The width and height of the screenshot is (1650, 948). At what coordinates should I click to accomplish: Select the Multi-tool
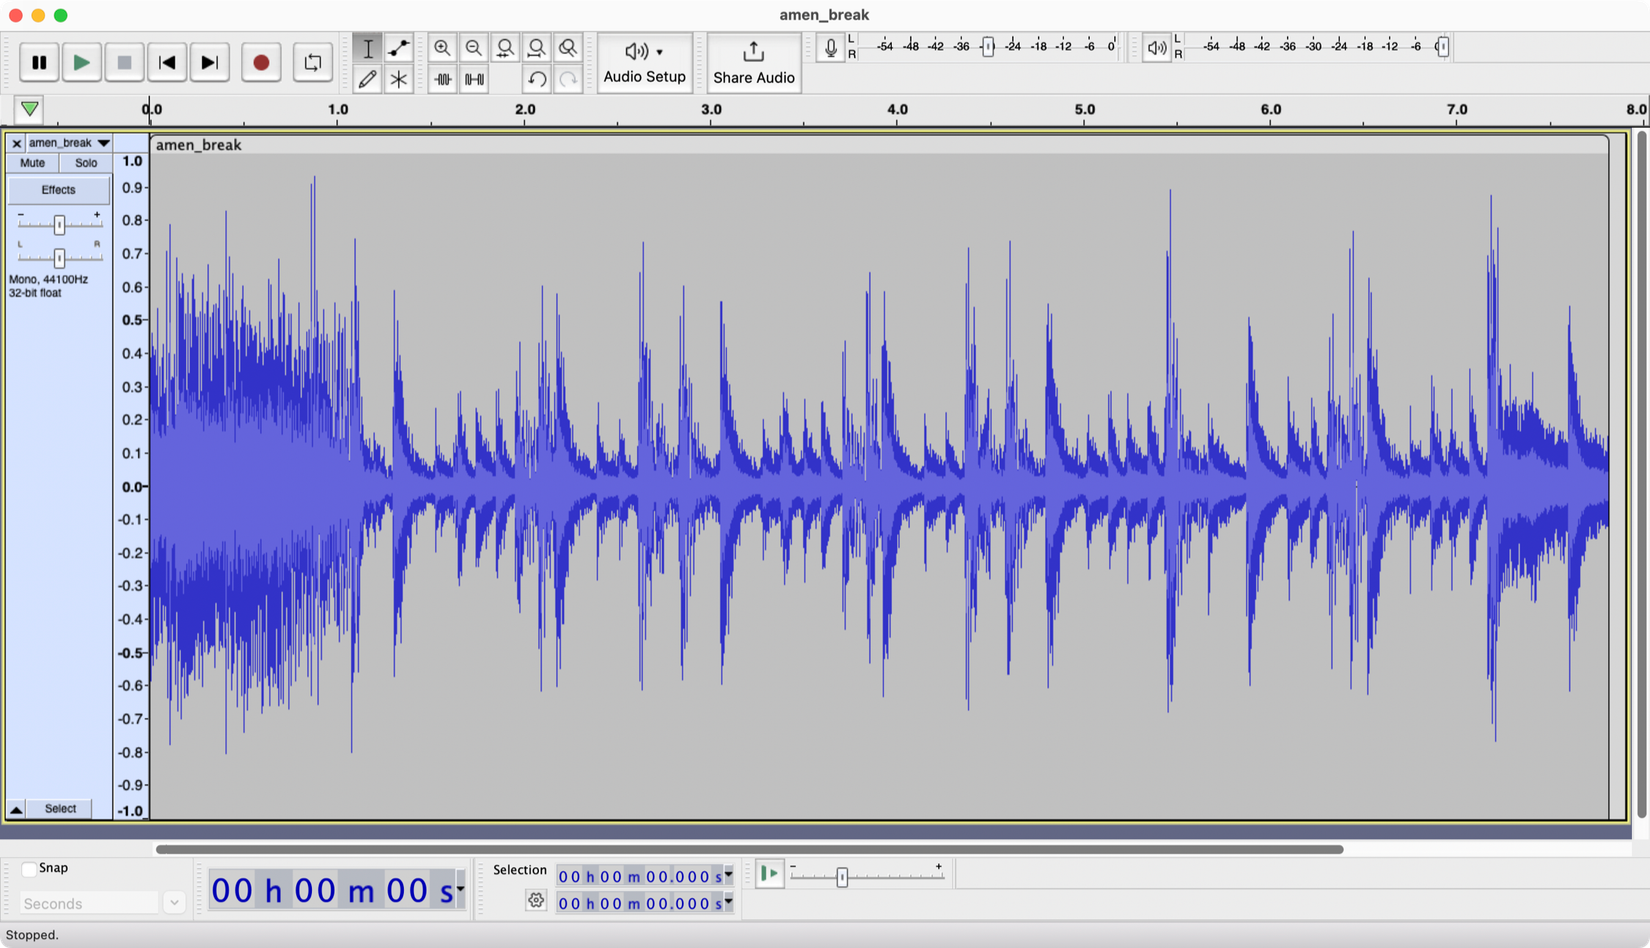tap(398, 80)
